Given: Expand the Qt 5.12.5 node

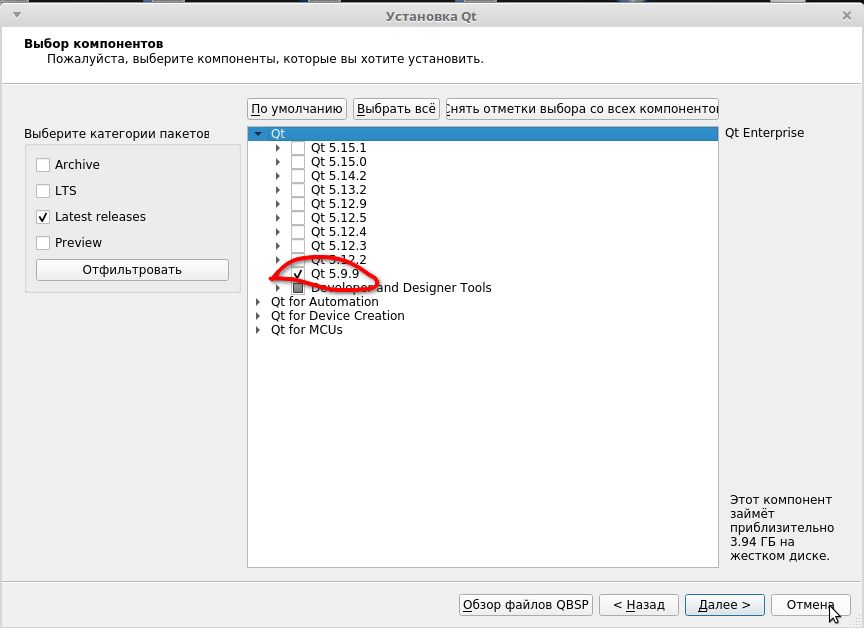Looking at the screenshot, I should [x=278, y=218].
